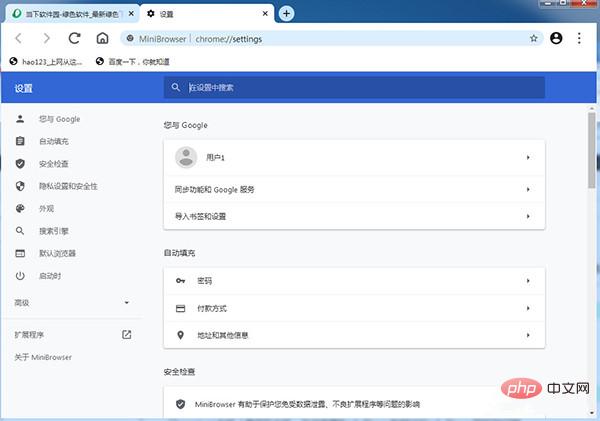Click the arrow on 地址和其他信息 row

(x=528, y=335)
